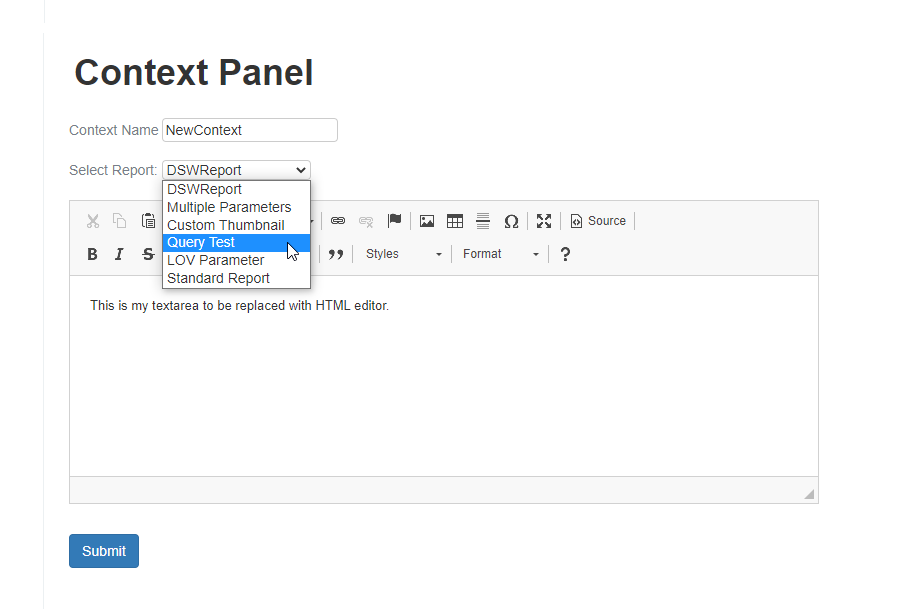Screen dimensions: 904x609
Task: Click the Unlink icon
Action: coord(366,221)
